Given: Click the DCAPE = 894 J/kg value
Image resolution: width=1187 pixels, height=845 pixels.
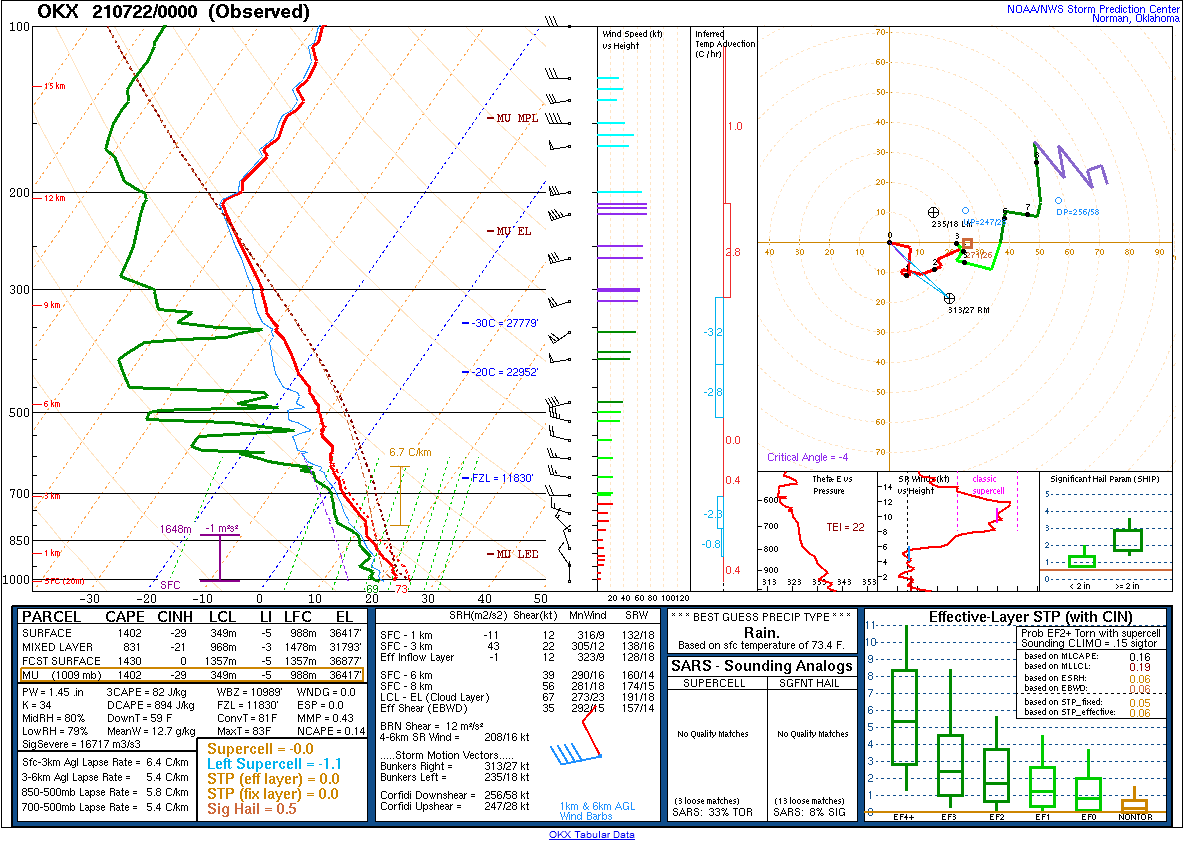Looking at the screenshot, I should point(151,705).
